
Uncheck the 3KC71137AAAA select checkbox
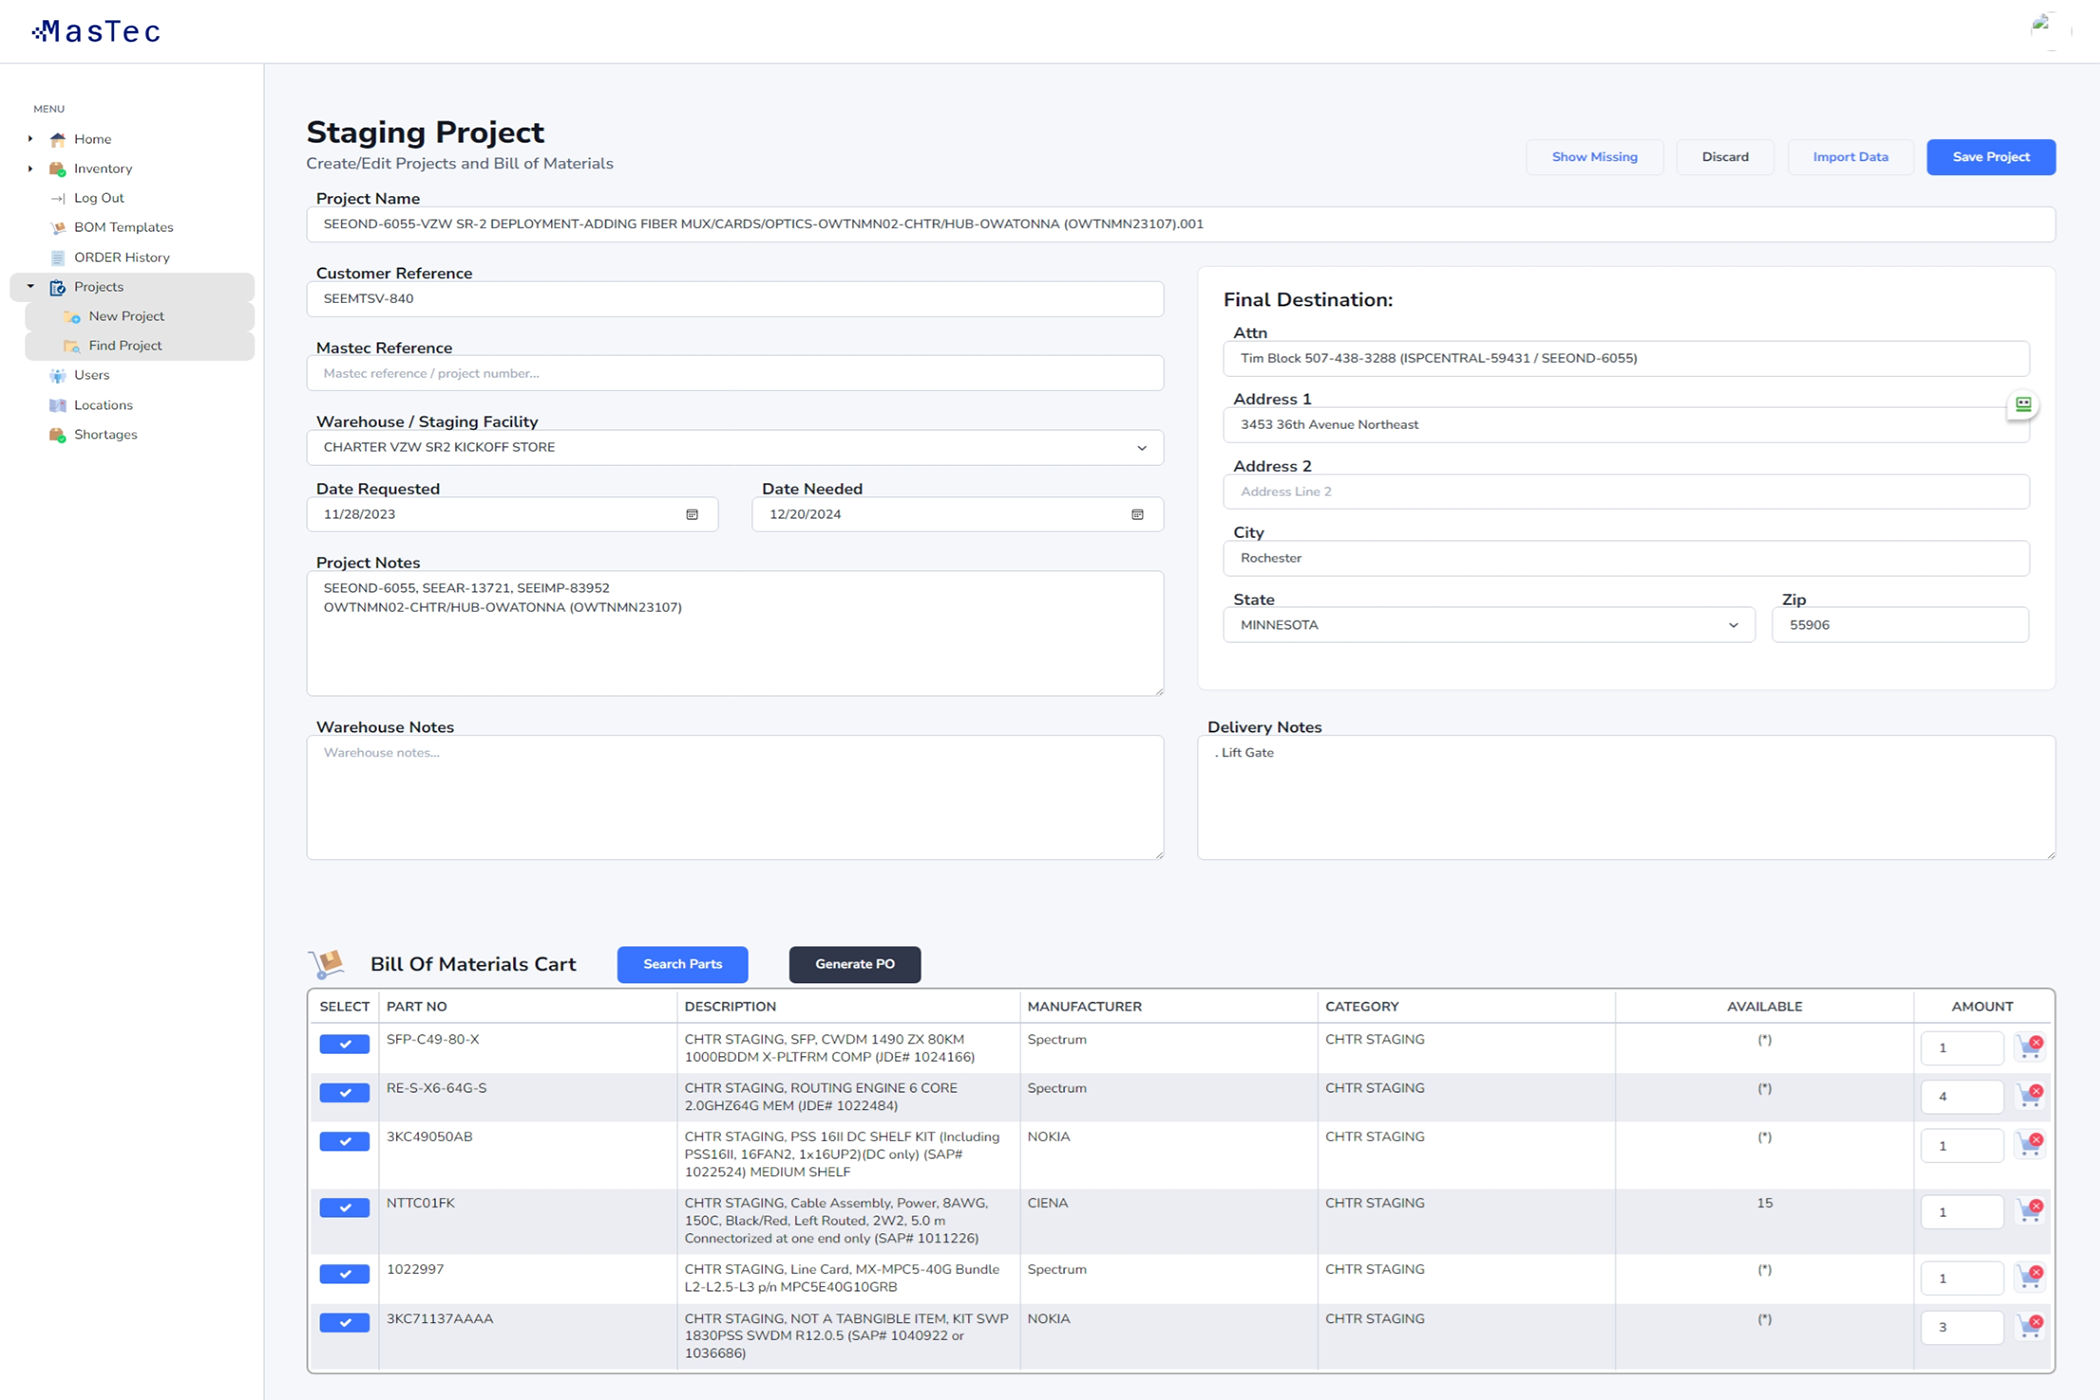point(344,1323)
